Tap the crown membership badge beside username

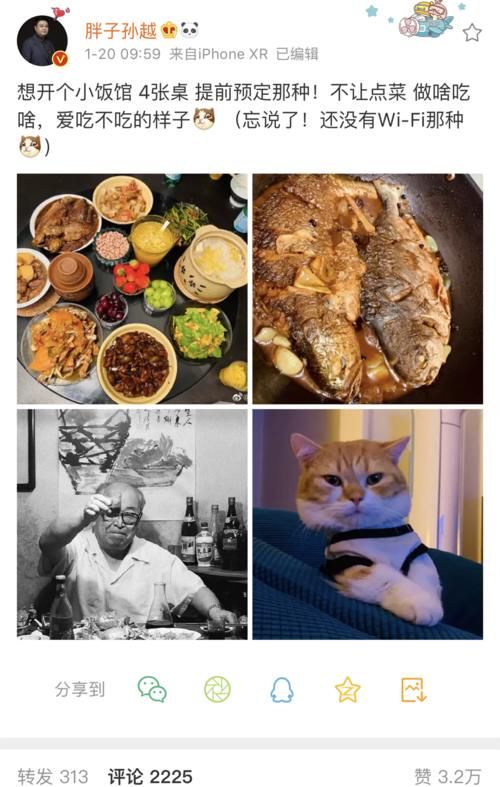(169, 31)
